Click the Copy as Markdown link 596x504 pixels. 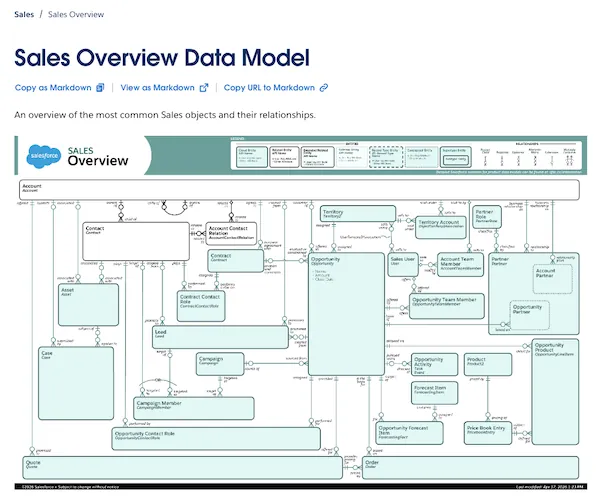53,87
